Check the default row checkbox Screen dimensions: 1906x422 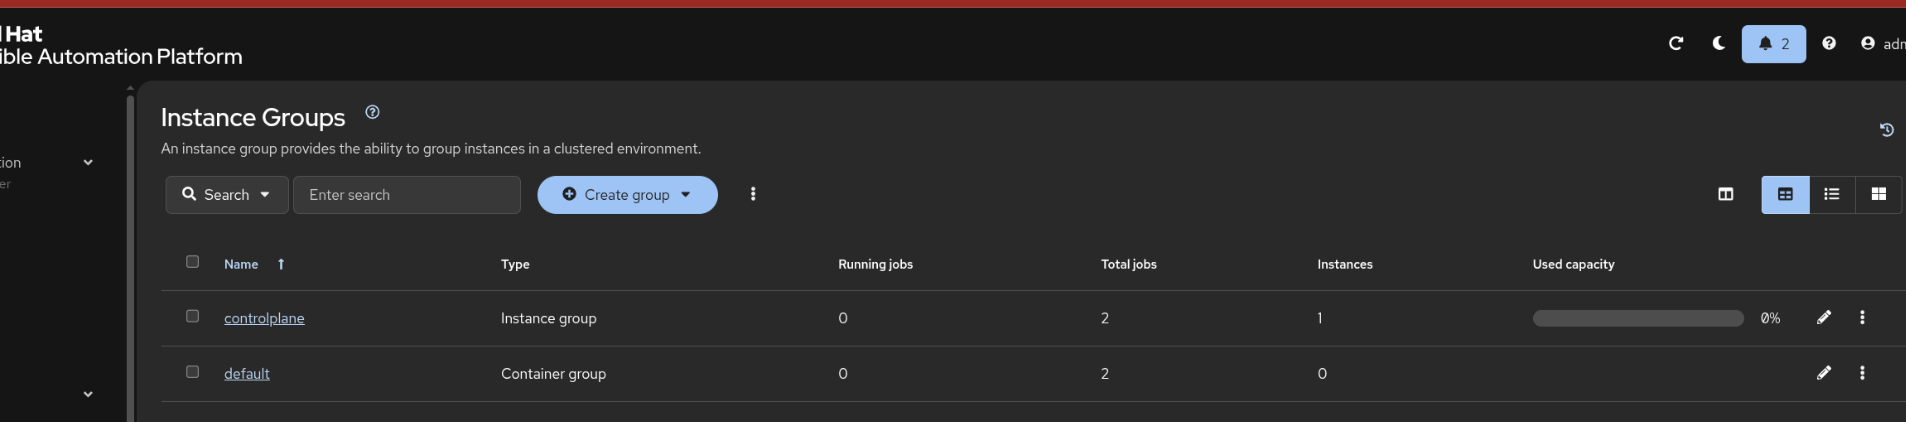(193, 372)
